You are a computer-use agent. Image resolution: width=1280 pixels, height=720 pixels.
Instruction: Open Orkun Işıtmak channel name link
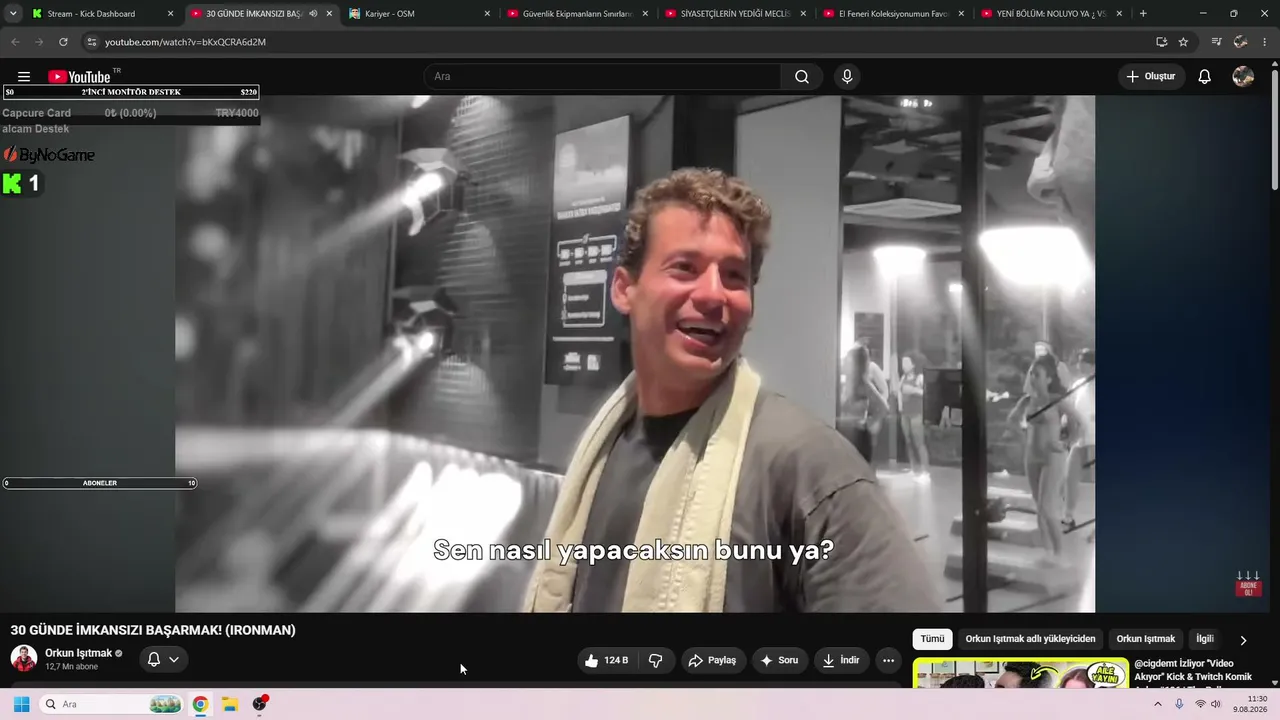pyautogui.click(x=78, y=653)
